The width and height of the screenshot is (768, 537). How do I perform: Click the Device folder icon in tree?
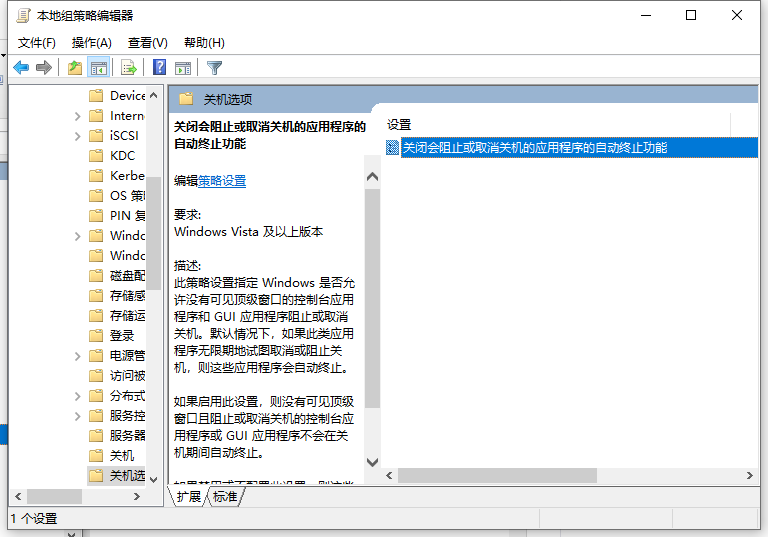pos(96,95)
